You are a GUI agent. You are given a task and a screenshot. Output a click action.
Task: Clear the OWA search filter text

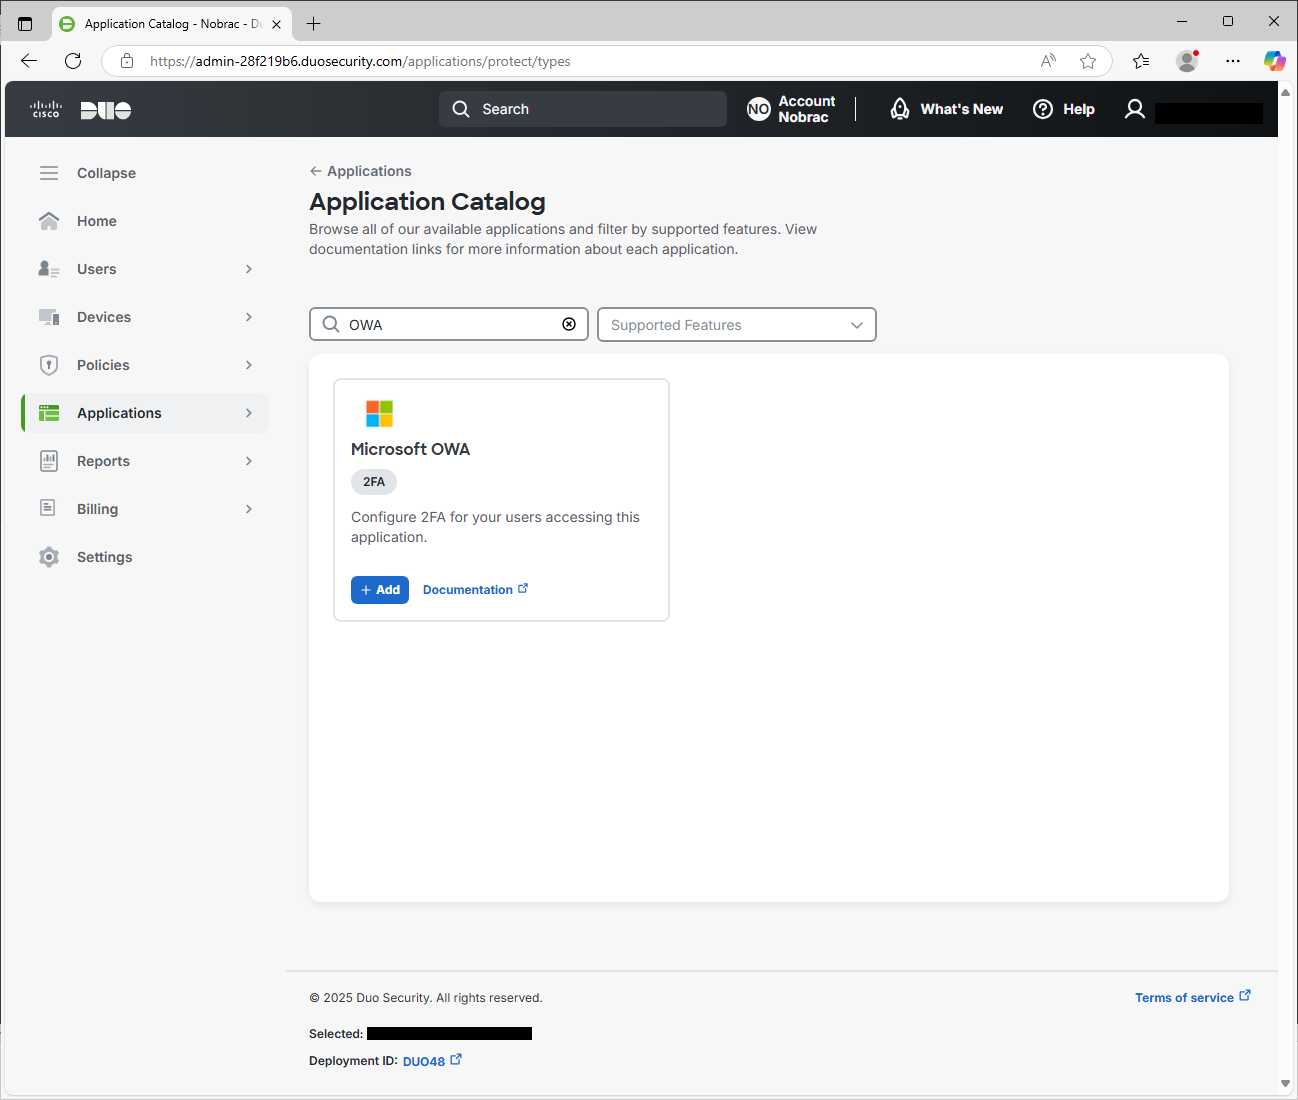569,324
